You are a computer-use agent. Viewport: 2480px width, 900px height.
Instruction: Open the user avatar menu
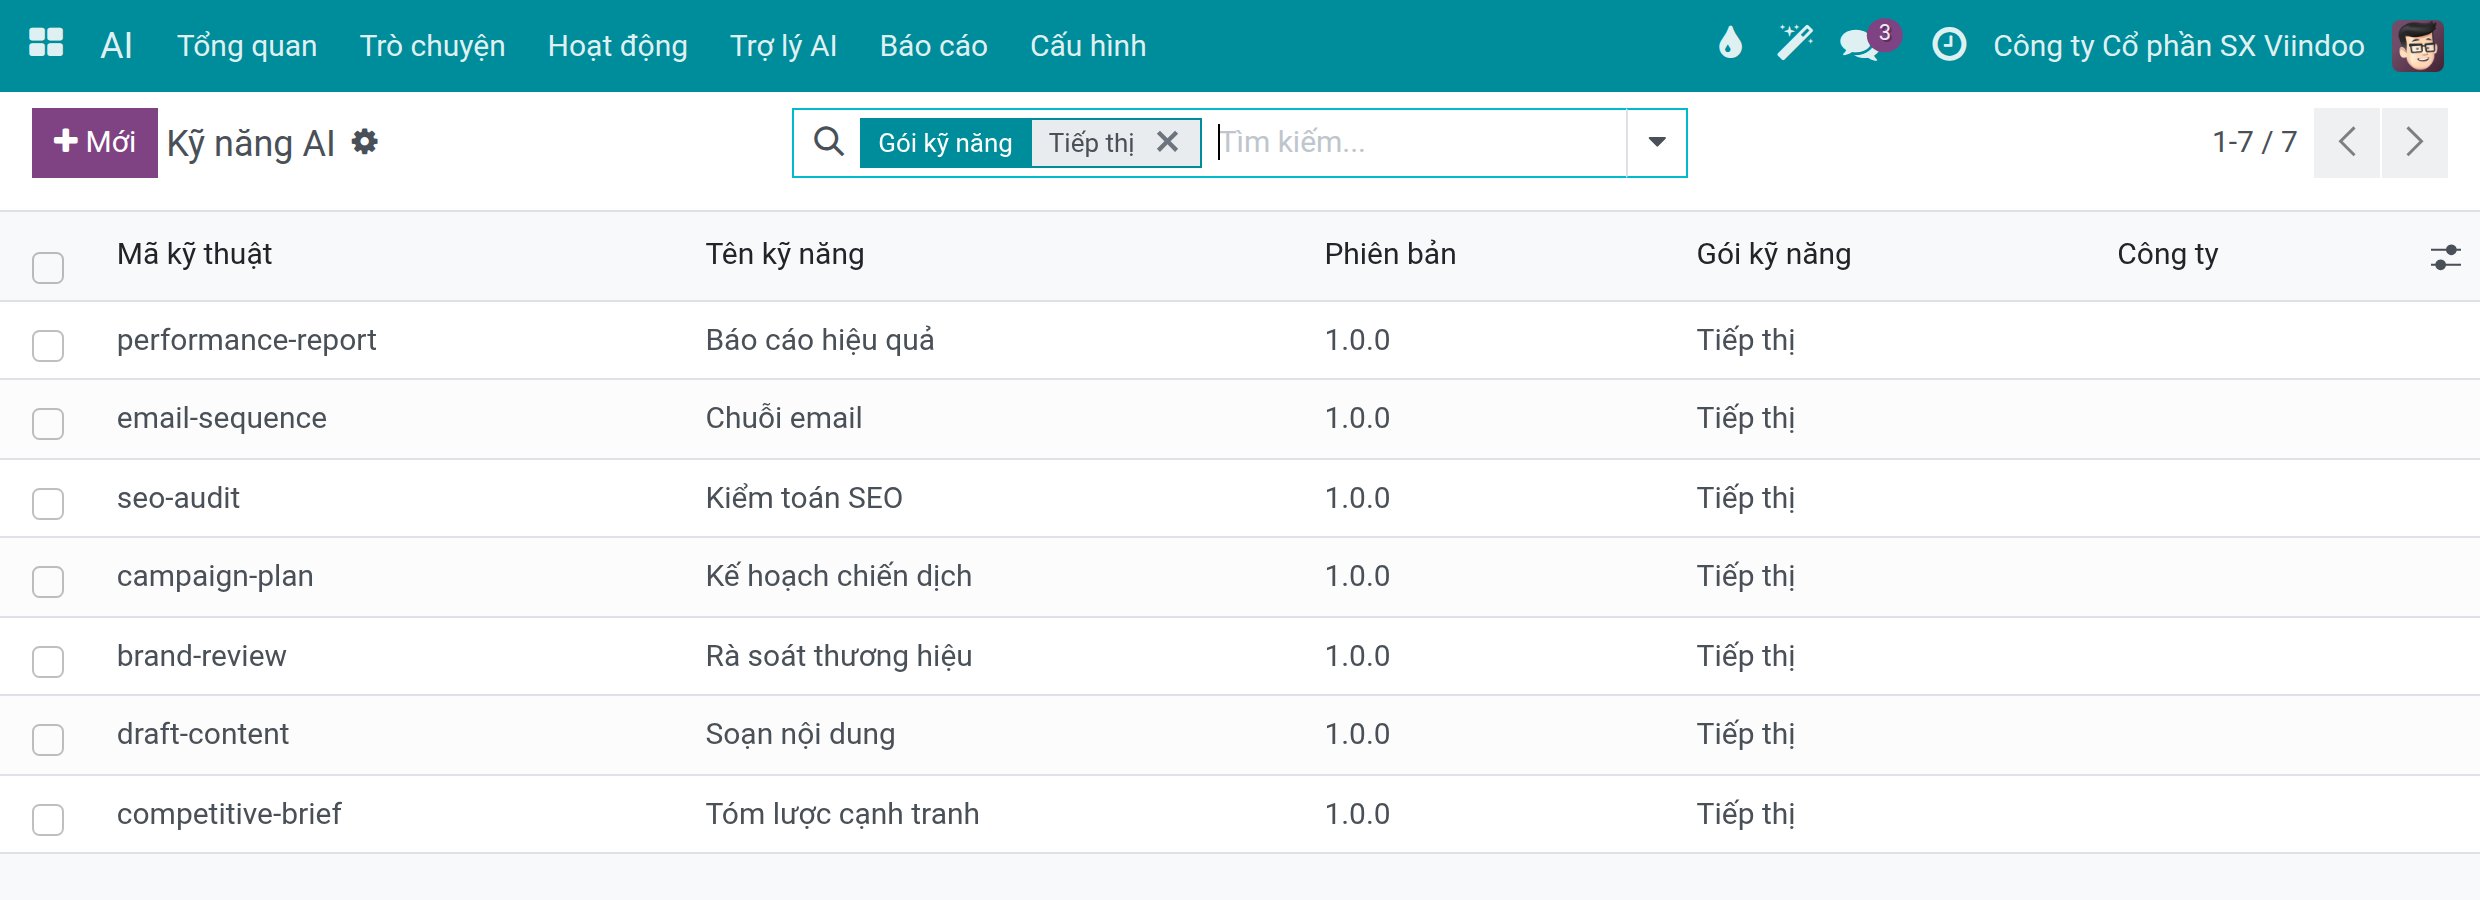(x=2418, y=45)
